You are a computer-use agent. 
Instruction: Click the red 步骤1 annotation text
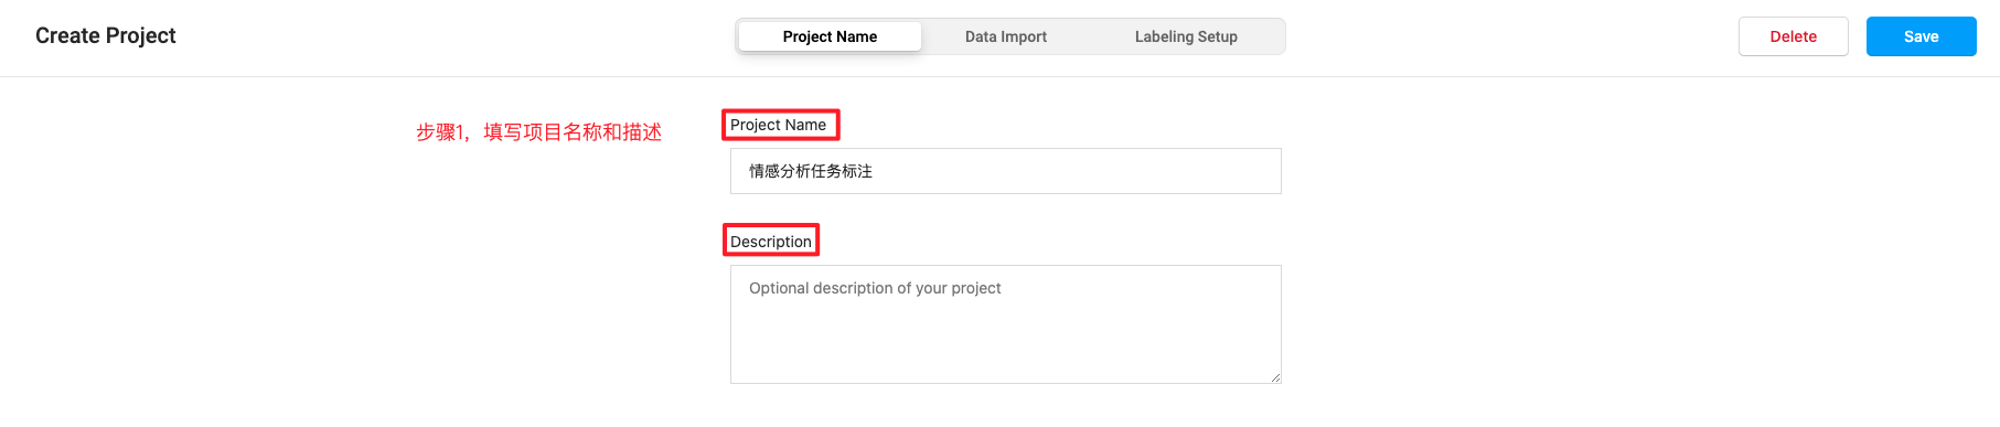(x=538, y=132)
